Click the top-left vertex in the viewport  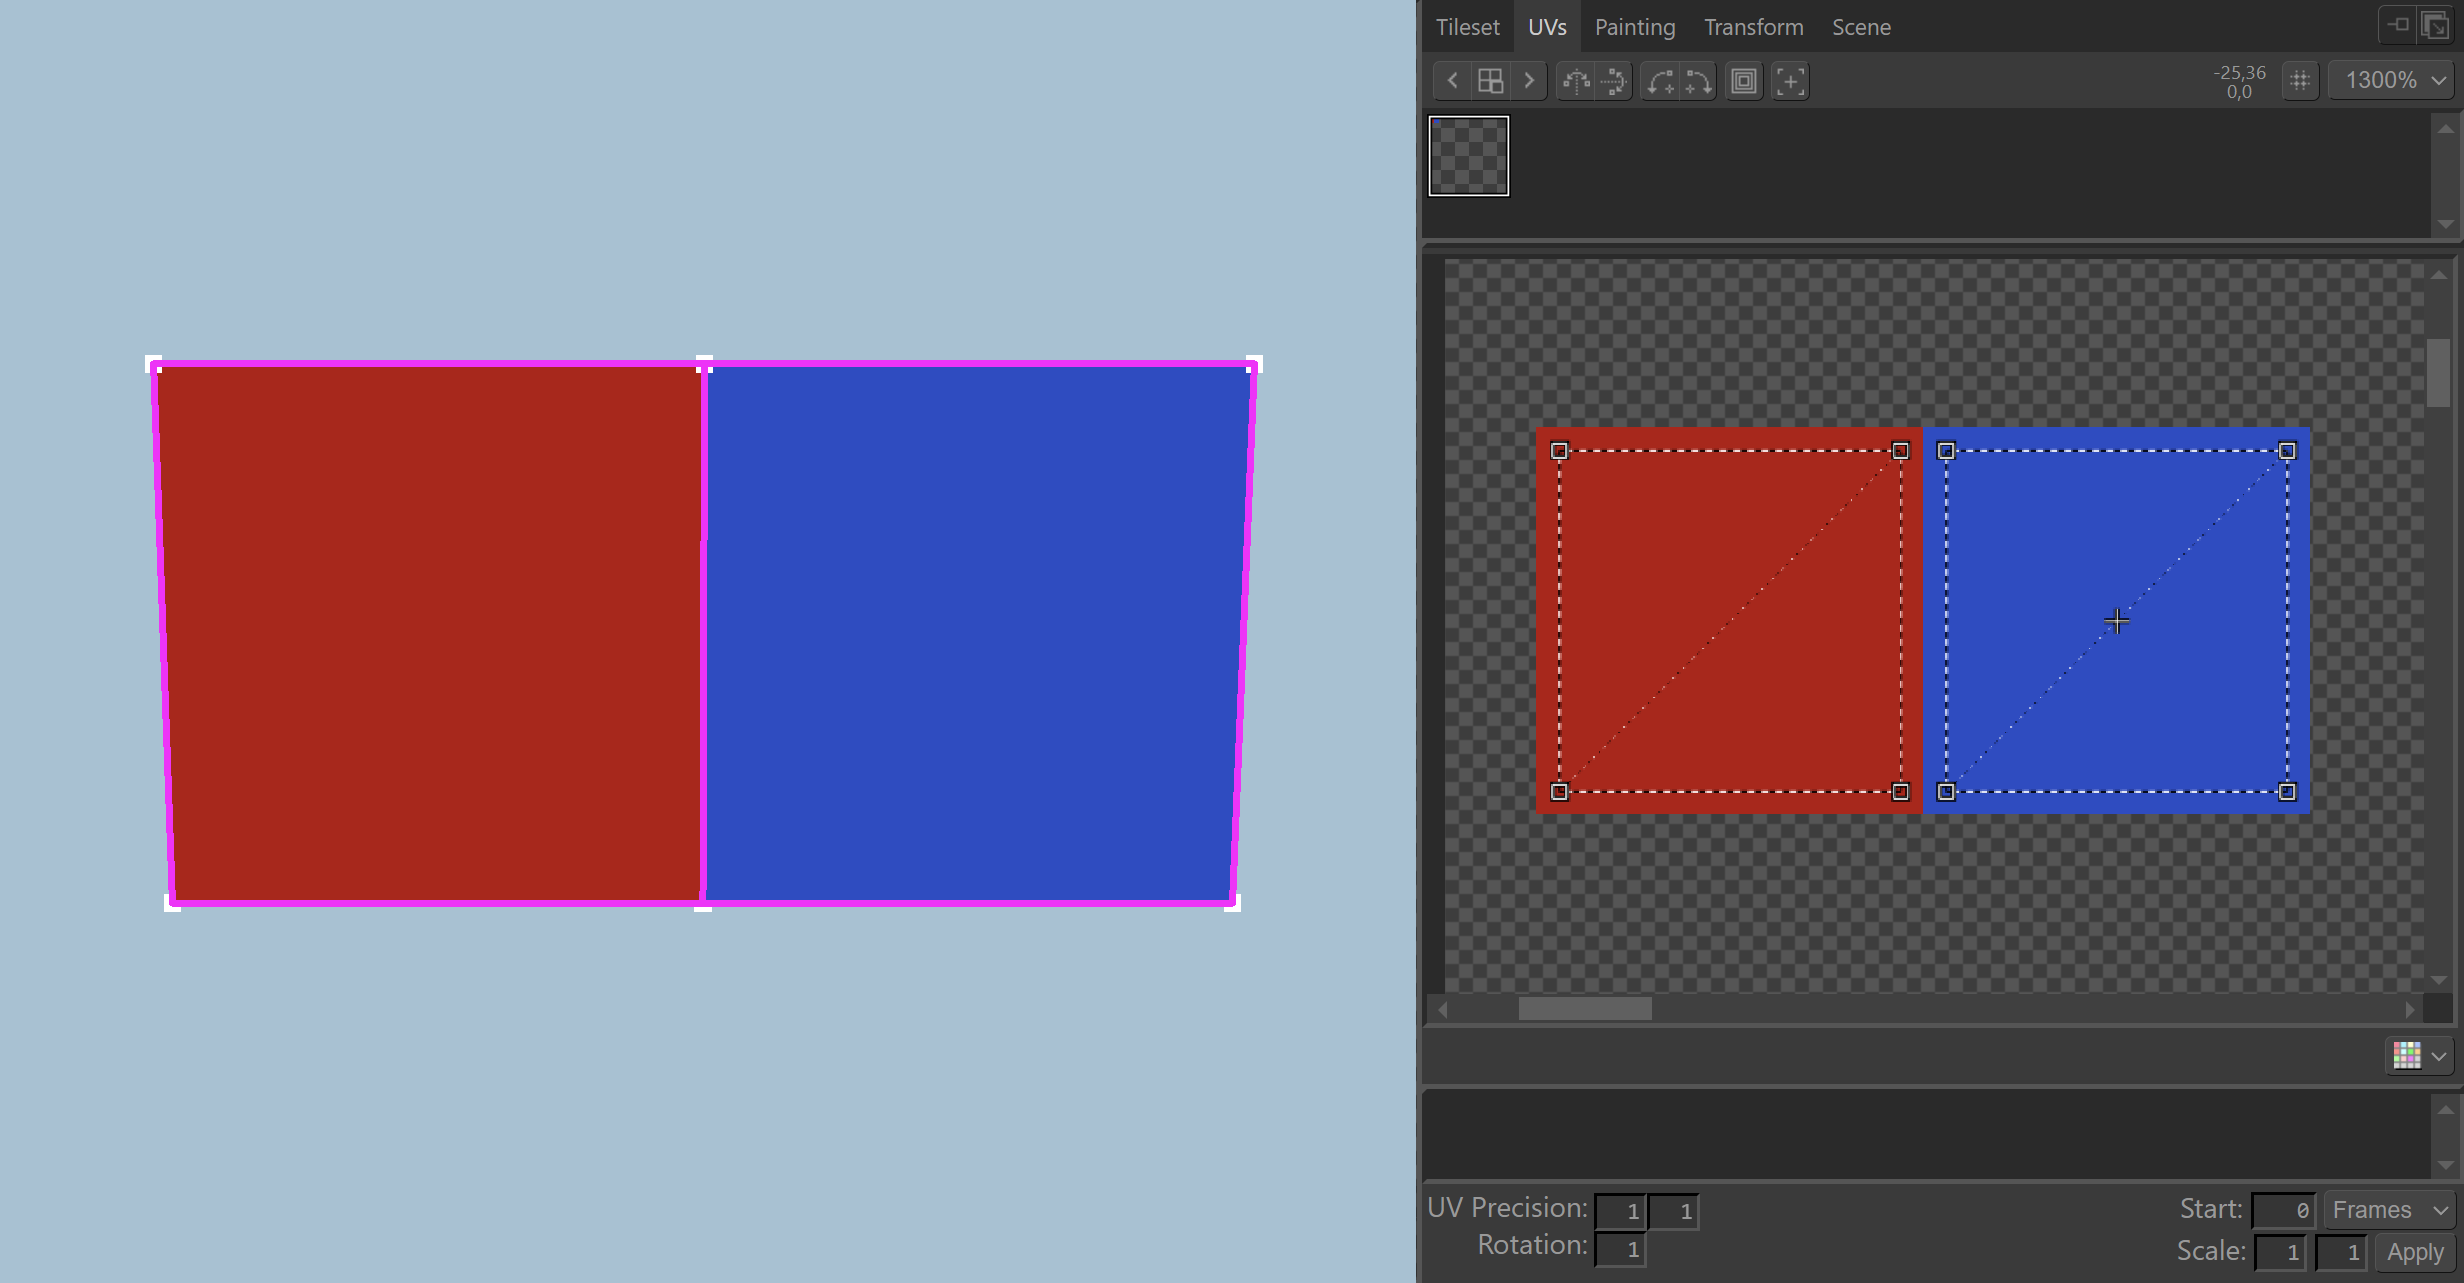154,364
